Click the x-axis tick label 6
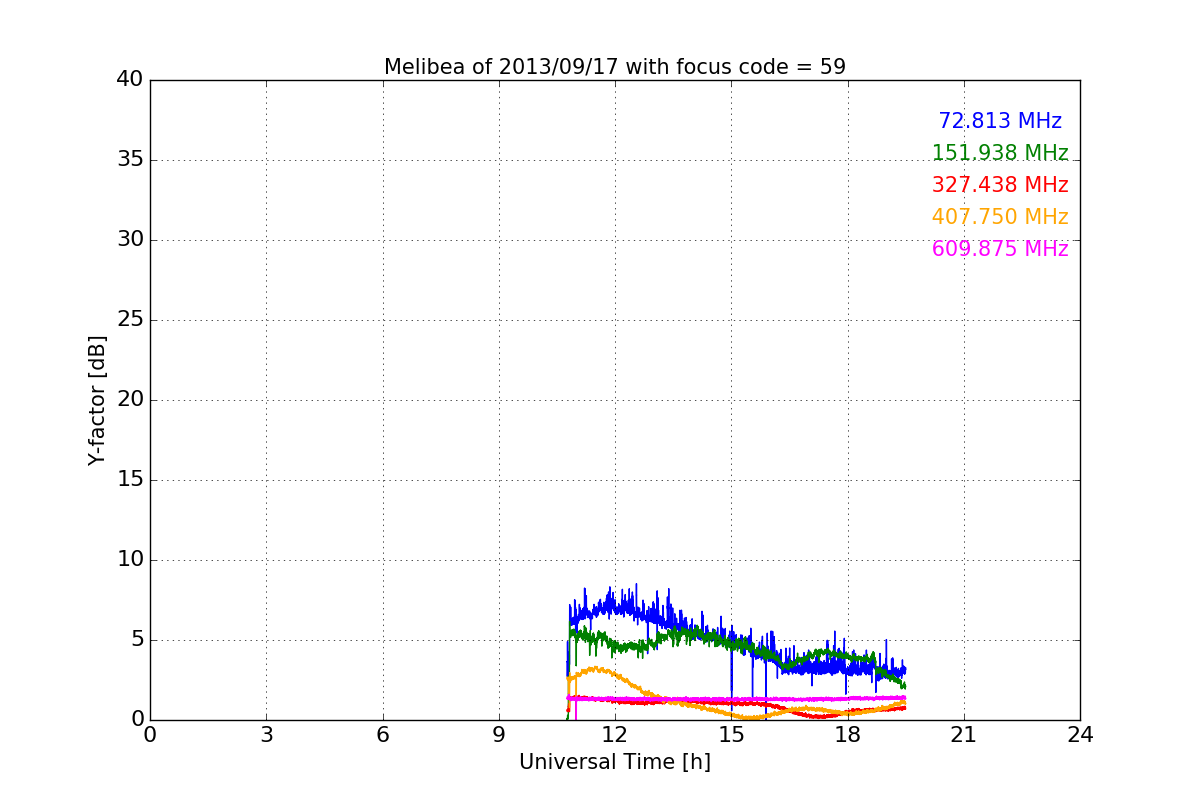 383,735
